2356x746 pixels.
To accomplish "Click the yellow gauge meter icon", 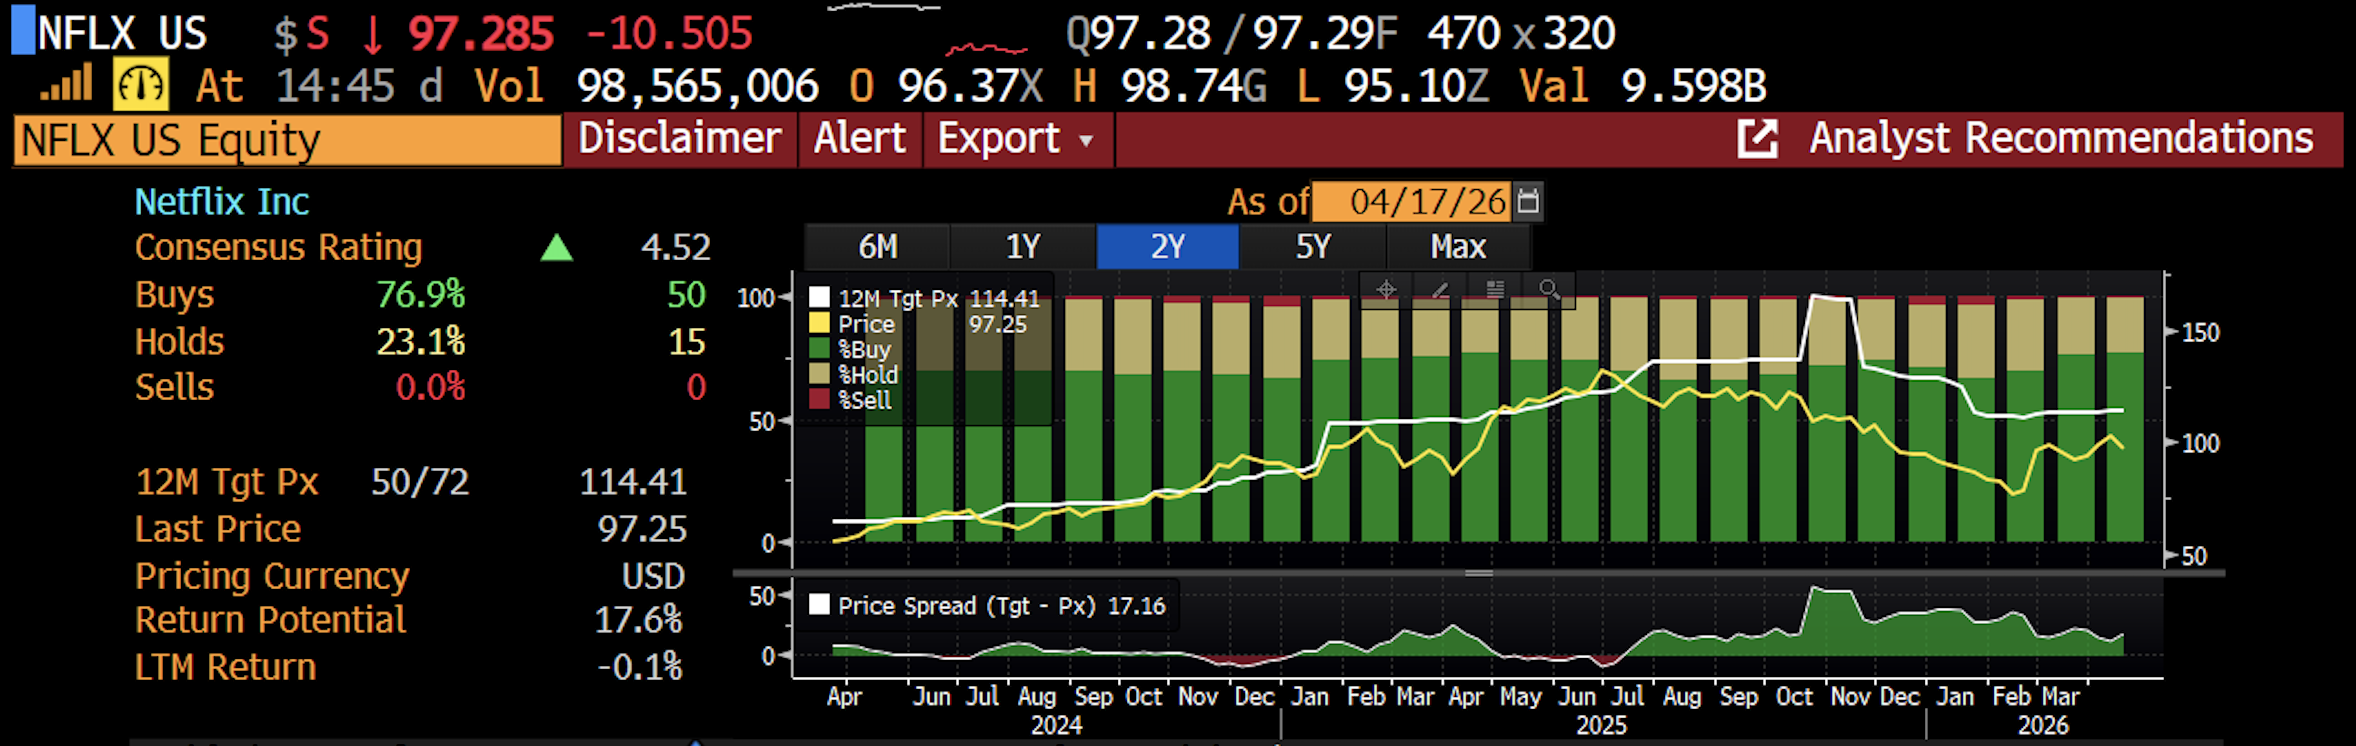I will (x=140, y=85).
